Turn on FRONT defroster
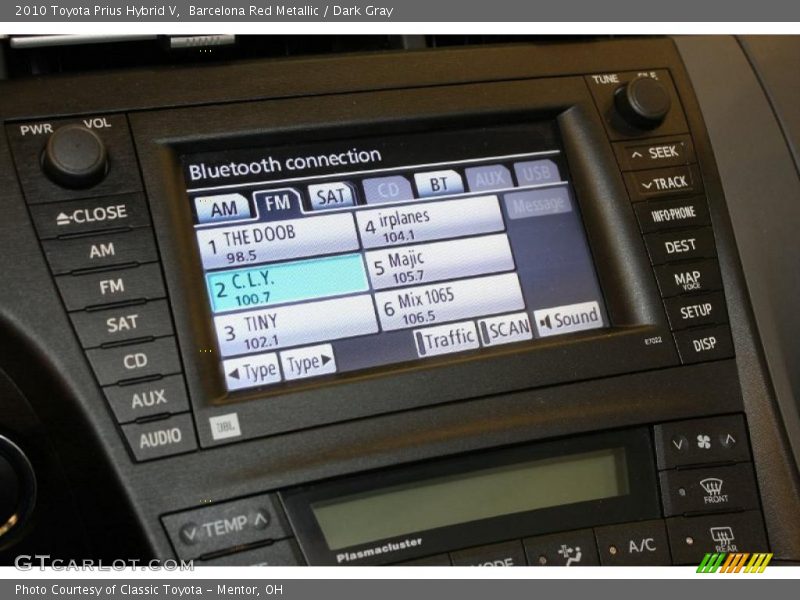Screen dimensions: 800x600 (x=713, y=490)
